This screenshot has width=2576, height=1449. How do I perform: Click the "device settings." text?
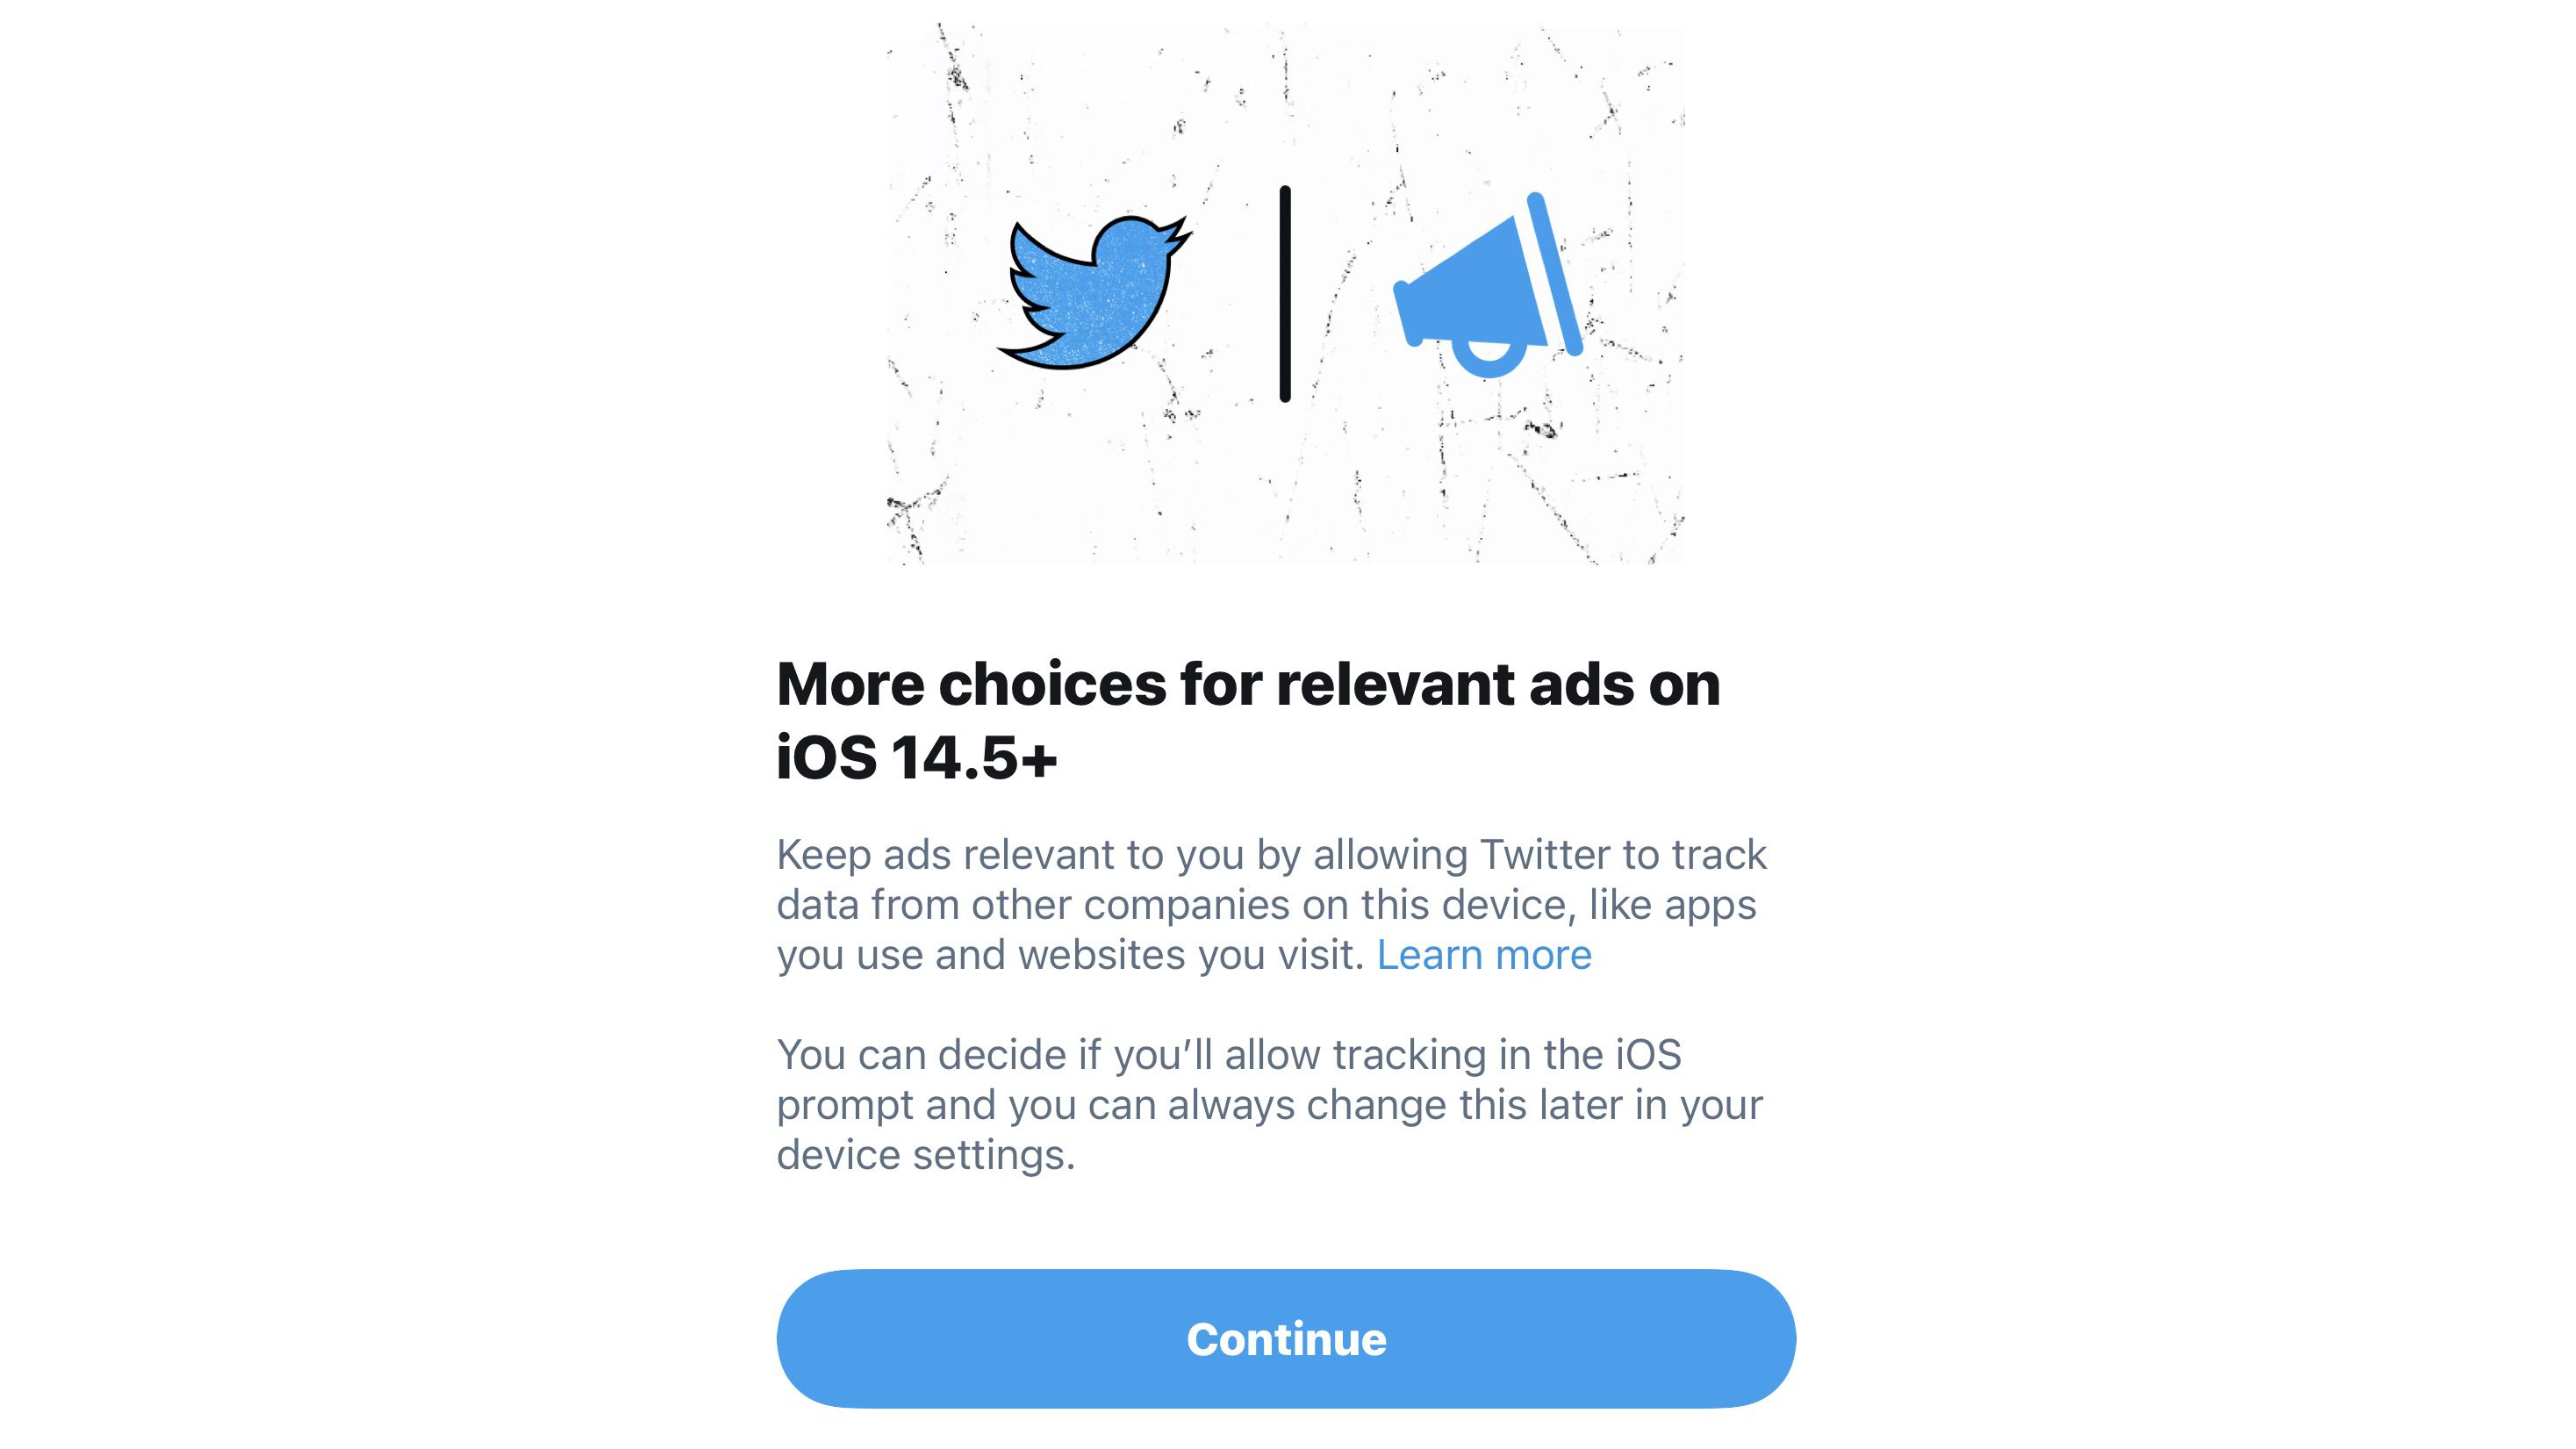(926, 1155)
